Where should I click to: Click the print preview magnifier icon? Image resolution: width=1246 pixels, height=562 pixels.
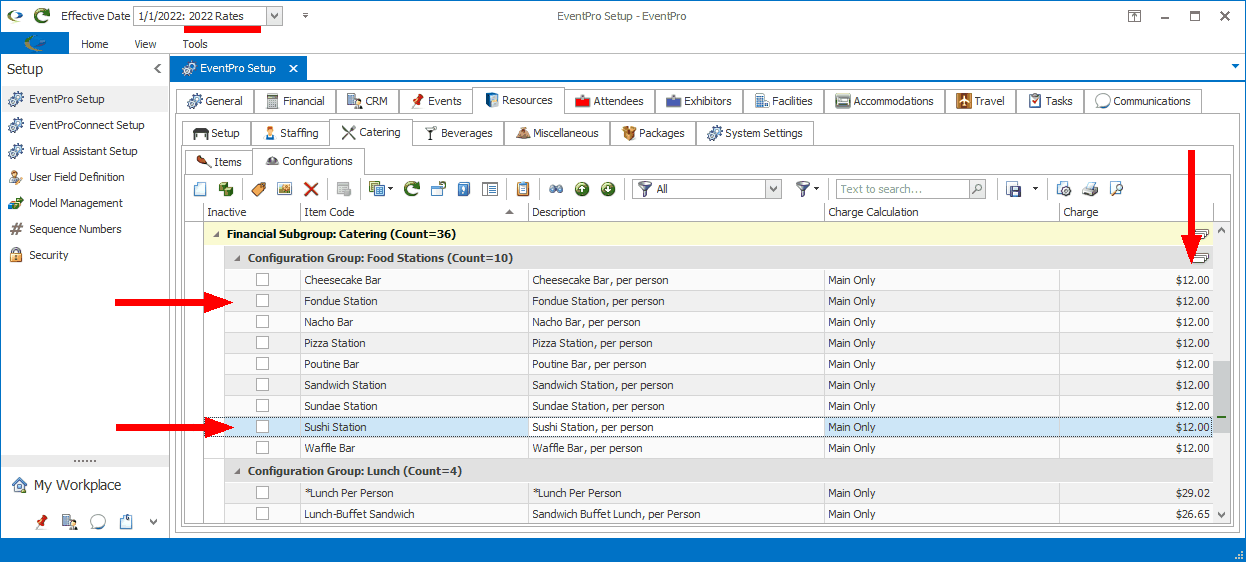1116,189
